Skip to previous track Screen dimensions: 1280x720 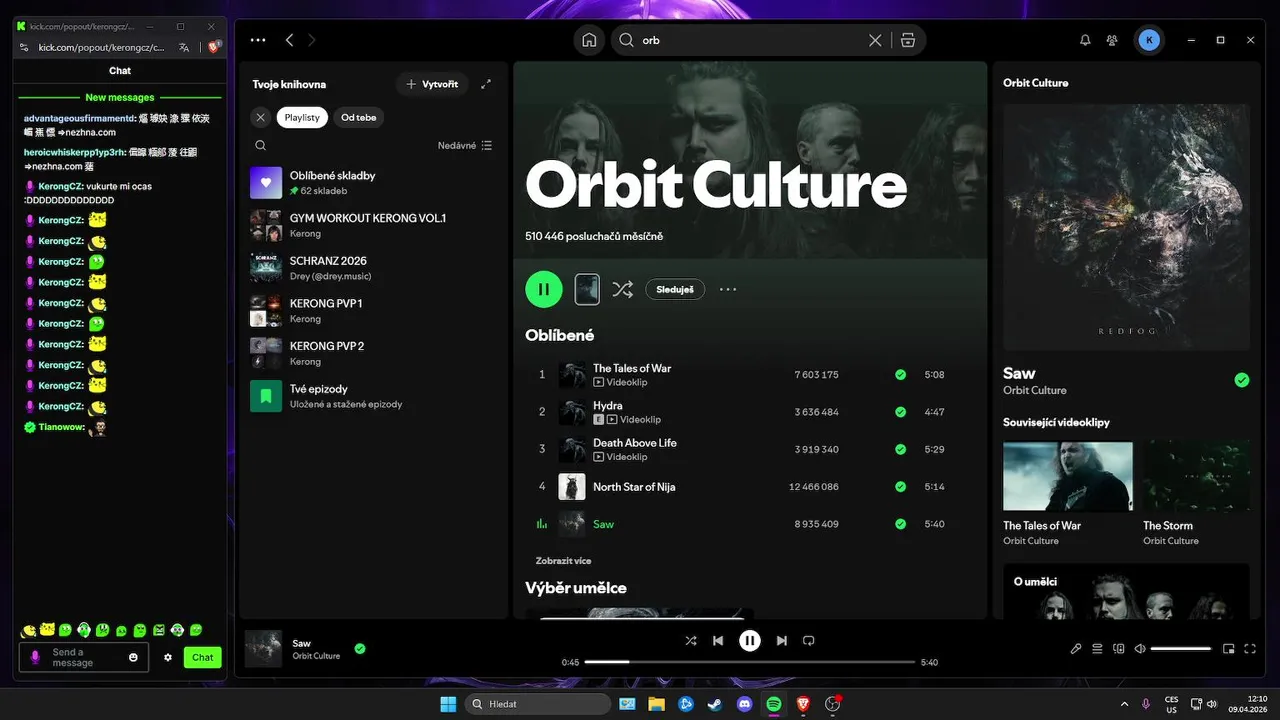pyautogui.click(x=718, y=640)
